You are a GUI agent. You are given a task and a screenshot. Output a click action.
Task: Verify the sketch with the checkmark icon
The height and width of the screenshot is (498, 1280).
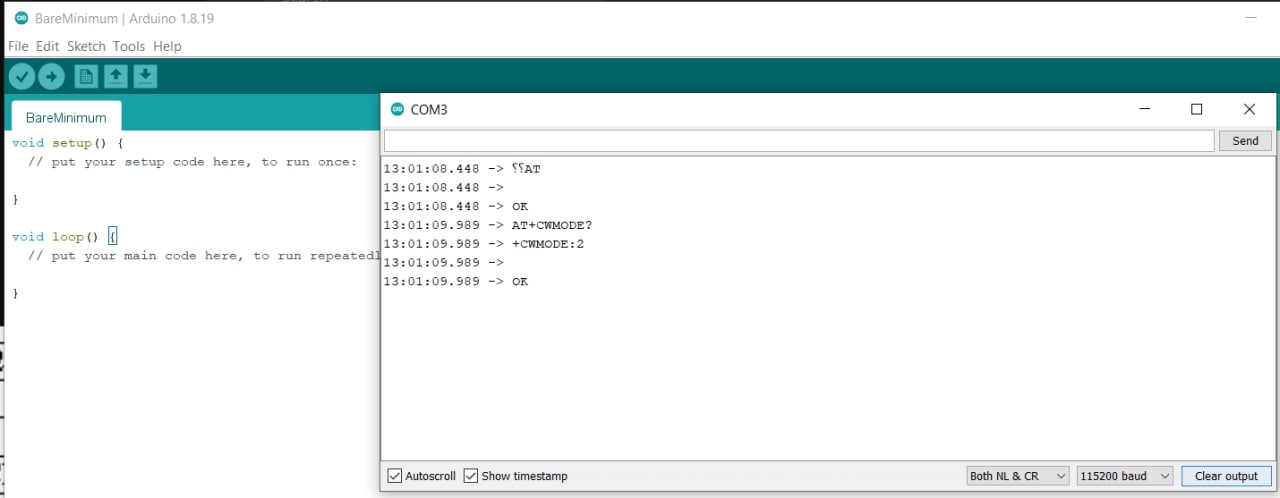22,76
